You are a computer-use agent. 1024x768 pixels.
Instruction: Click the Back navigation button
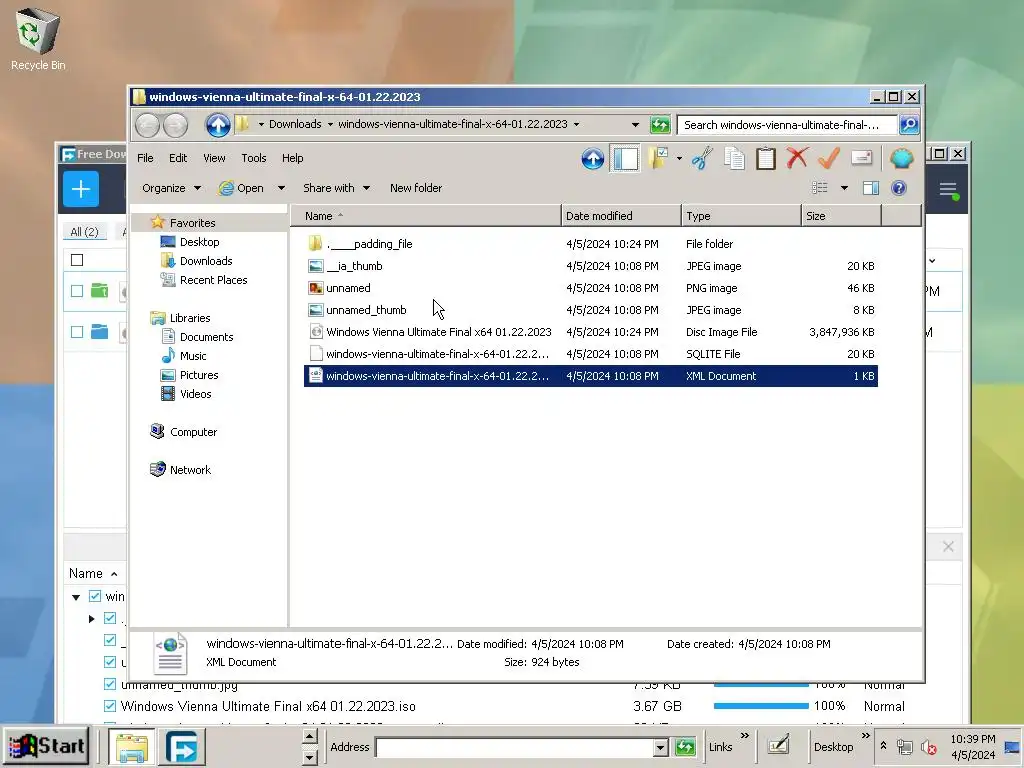tap(148, 125)
